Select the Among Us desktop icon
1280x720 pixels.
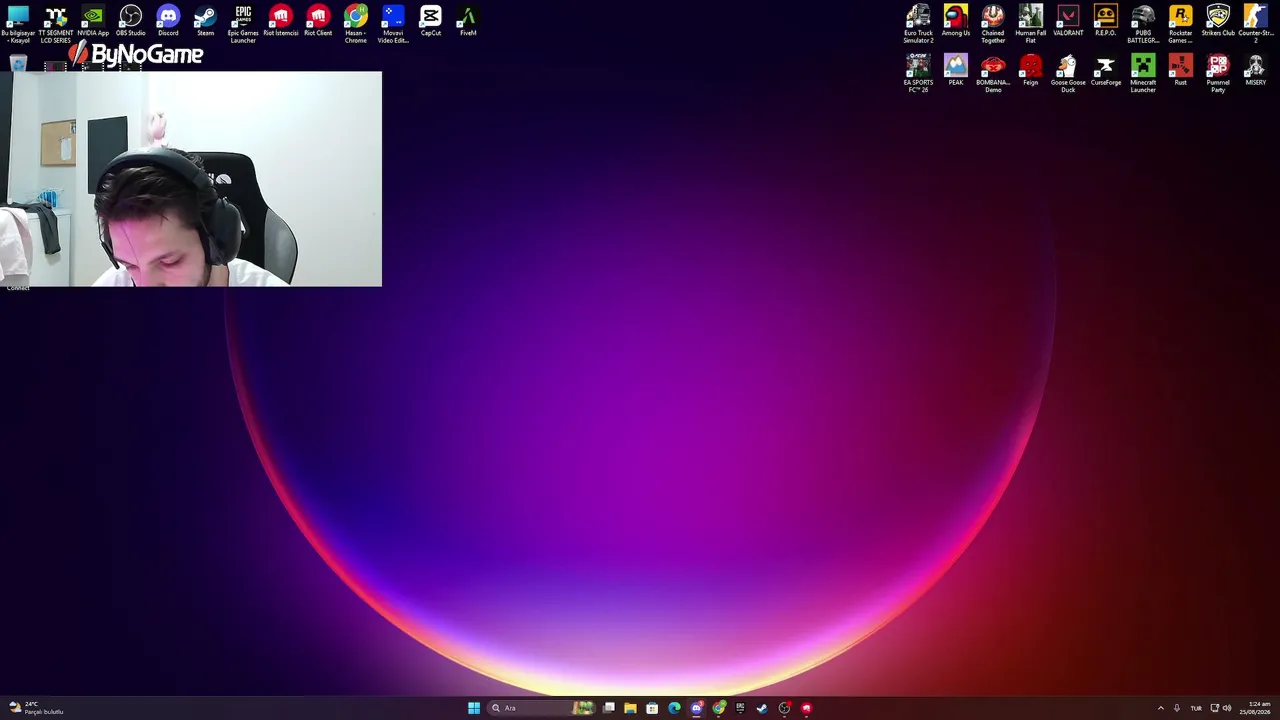[956, 21]
